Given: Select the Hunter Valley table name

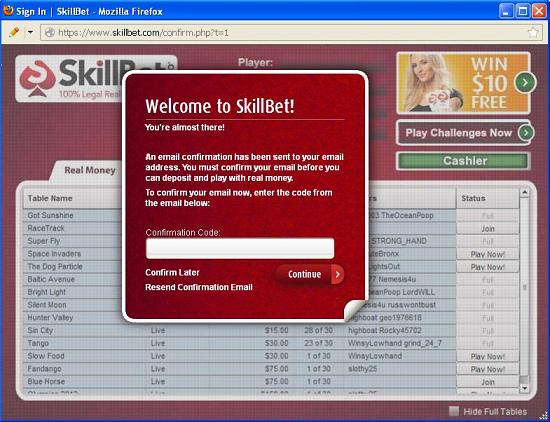Looking at the screenshot, I should pyautogui.click(x=50, y=318).
